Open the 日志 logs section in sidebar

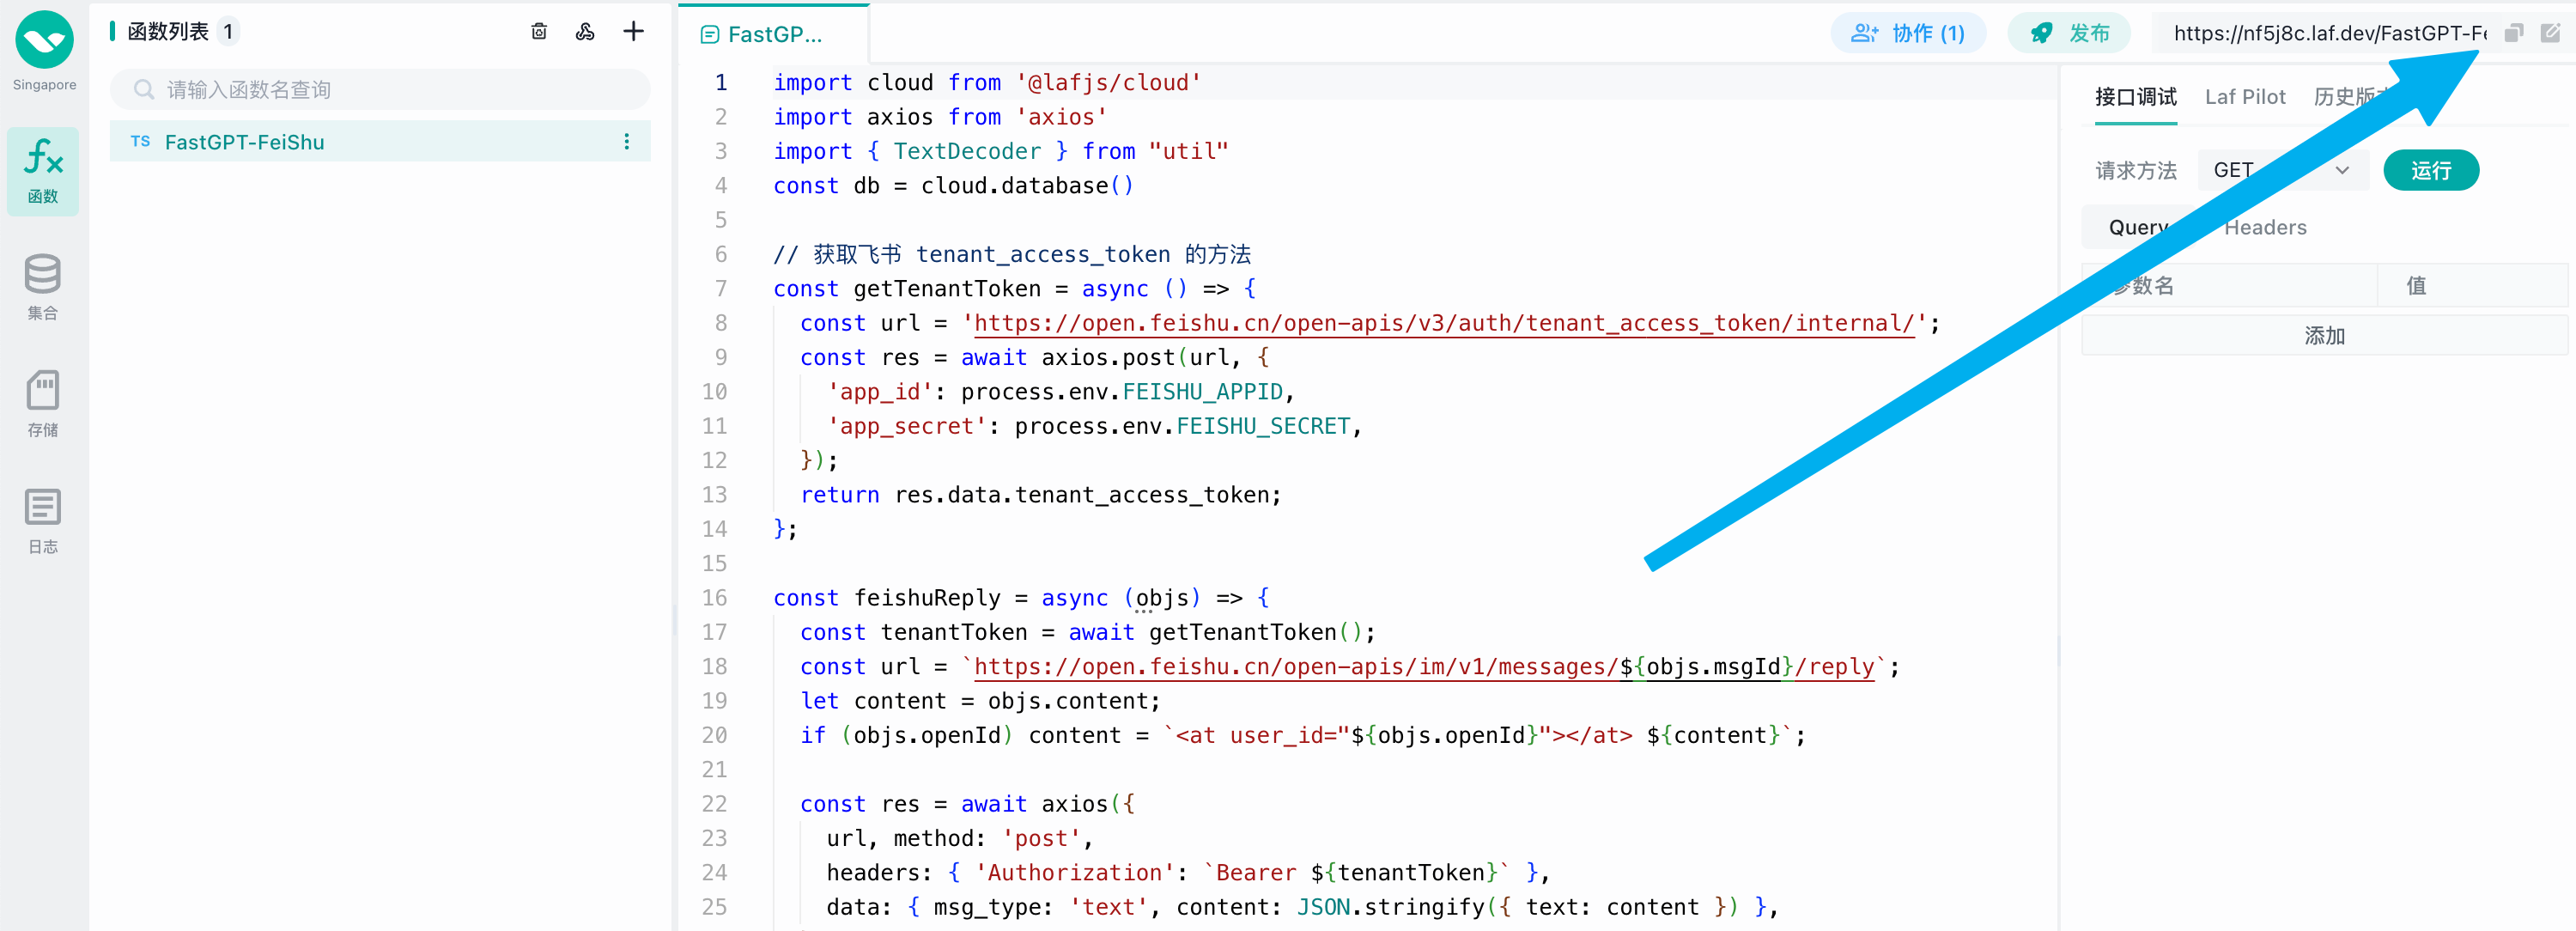[x=43, y=520]
